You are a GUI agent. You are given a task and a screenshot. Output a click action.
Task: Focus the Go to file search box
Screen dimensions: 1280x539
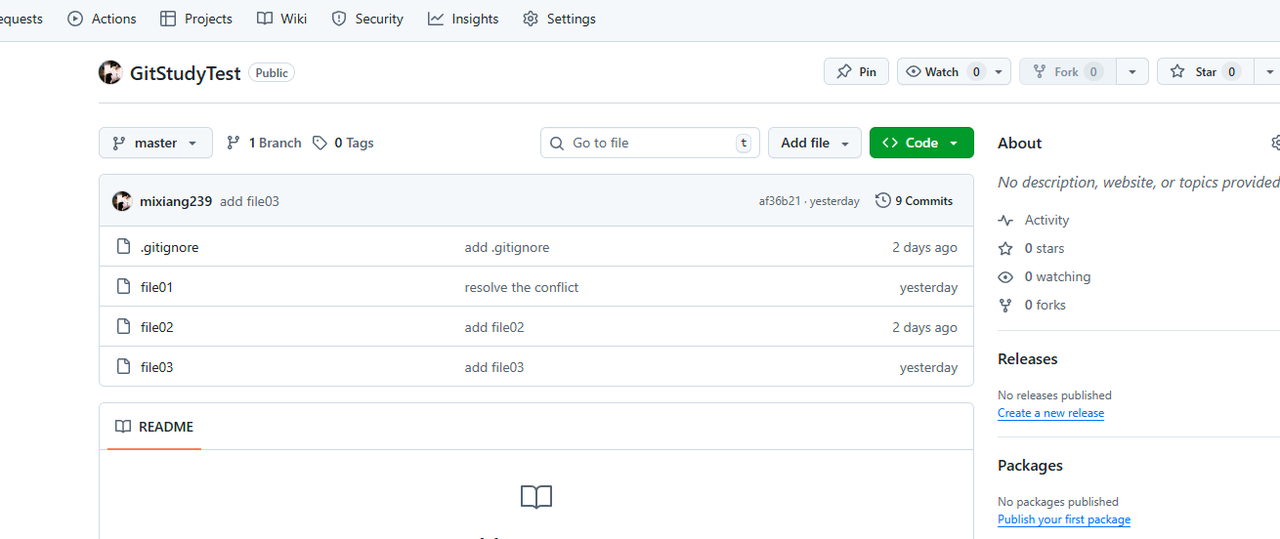[x=650, y=143]
